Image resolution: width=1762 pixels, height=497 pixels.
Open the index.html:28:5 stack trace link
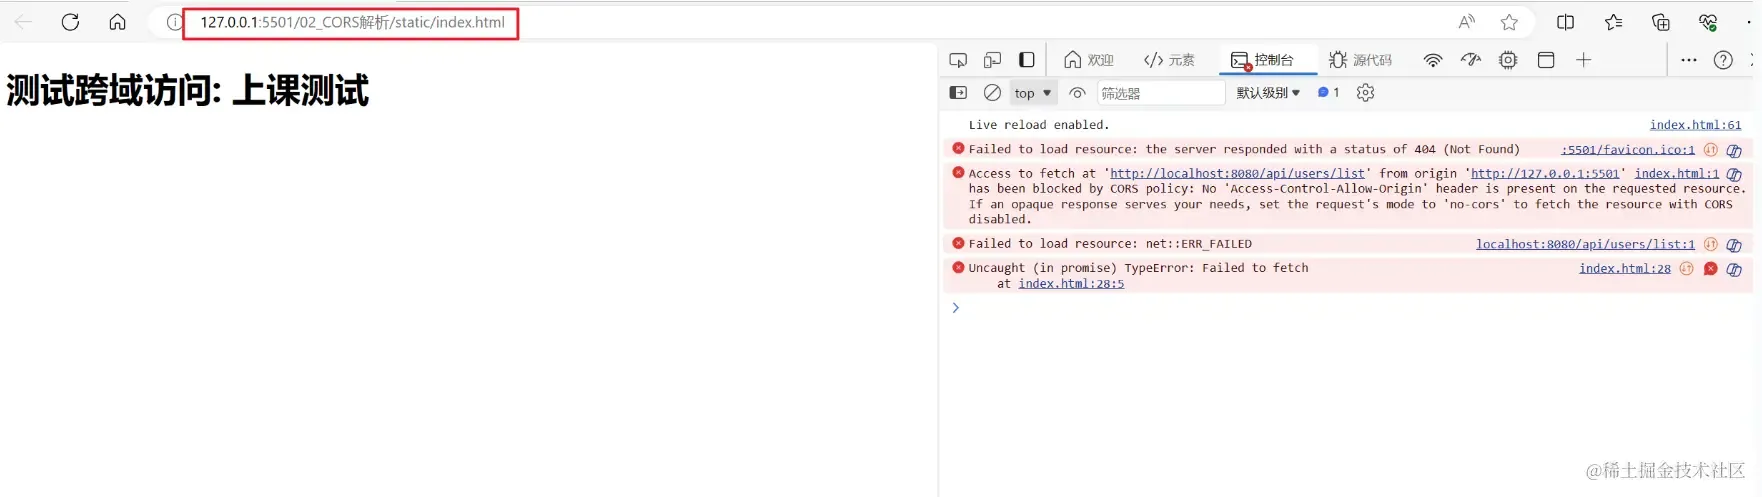pyautogui.click(x=1071, y=284)
